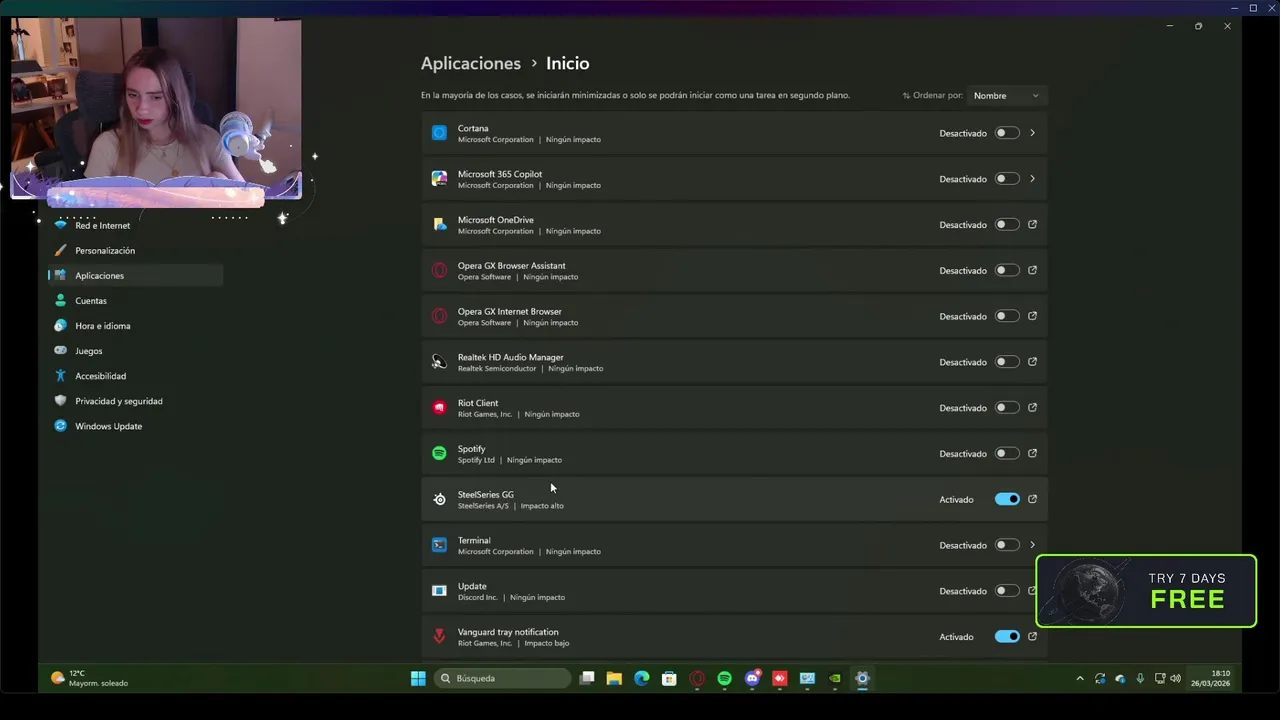Open Cuentas settings section
Image resolution: width=1280 pixels, height=720 pixels.
(135, 301)
